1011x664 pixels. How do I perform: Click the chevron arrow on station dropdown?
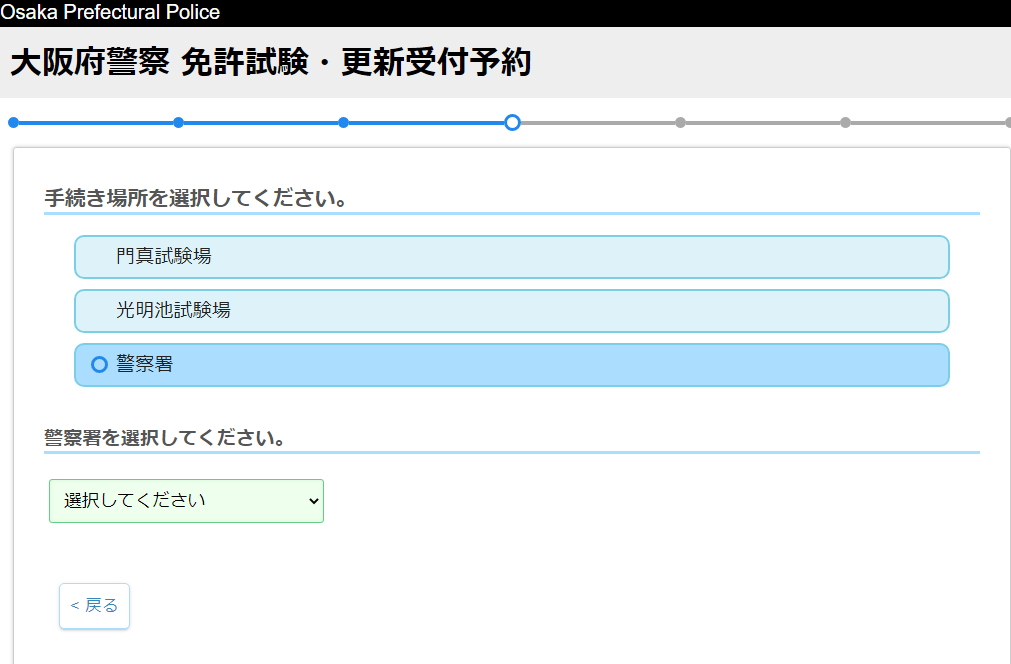[x=314, y=501]
